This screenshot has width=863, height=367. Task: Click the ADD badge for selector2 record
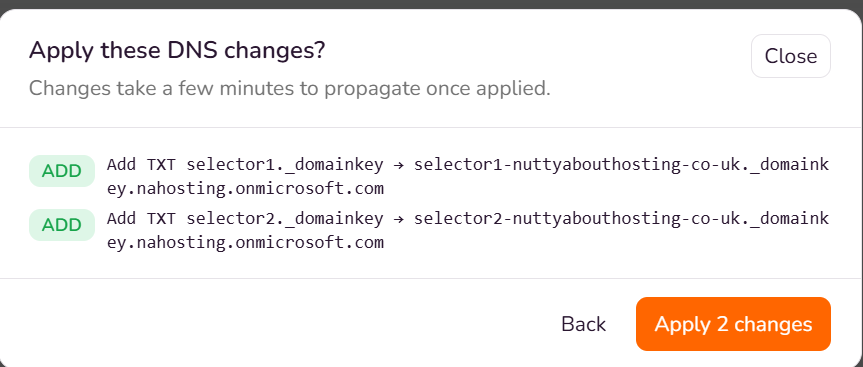click(62, 225)
